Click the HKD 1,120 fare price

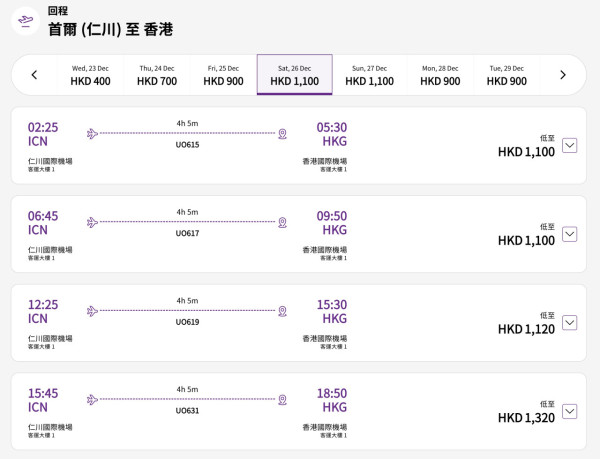526,329
